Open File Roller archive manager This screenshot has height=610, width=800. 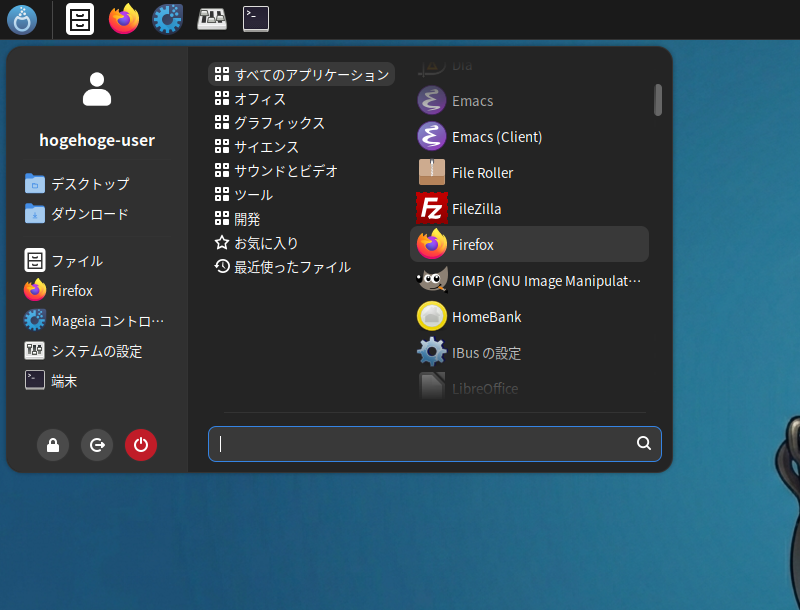coord(529,172)
